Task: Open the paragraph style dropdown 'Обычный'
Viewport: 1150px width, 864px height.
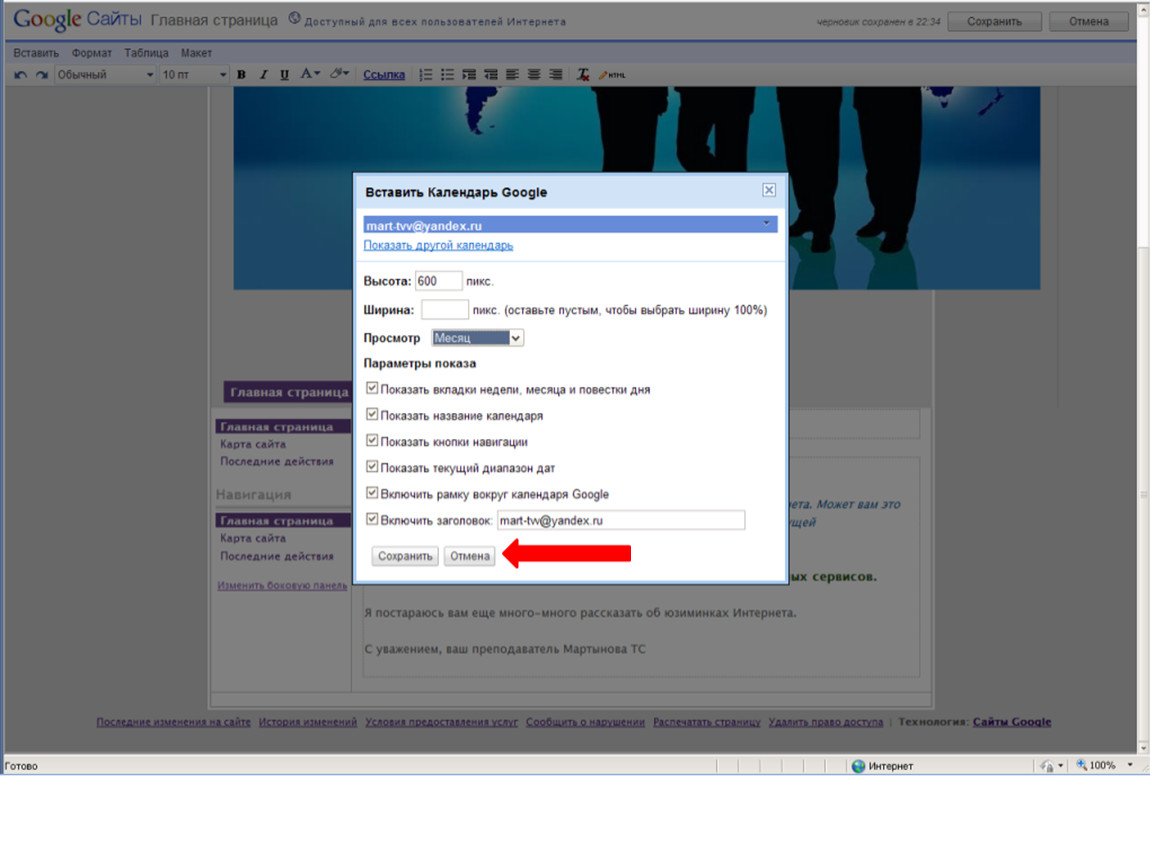Action: 105,75
